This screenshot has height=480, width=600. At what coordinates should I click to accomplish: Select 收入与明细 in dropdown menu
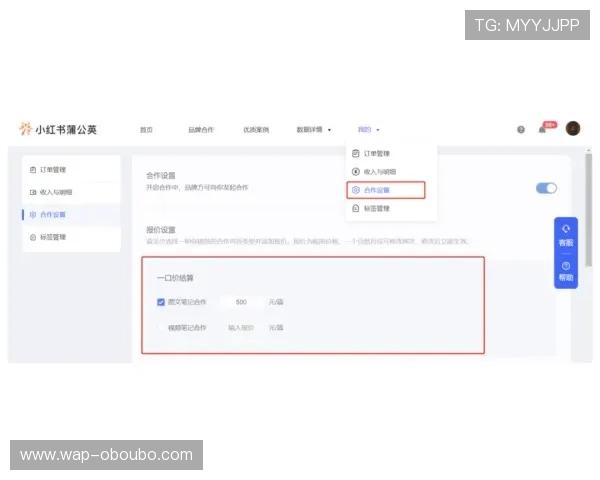[391, 172]
